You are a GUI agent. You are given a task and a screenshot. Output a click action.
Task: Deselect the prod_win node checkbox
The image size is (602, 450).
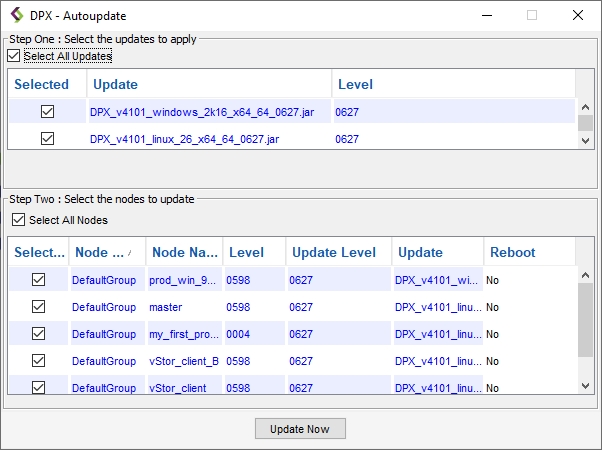pos(38,280)
